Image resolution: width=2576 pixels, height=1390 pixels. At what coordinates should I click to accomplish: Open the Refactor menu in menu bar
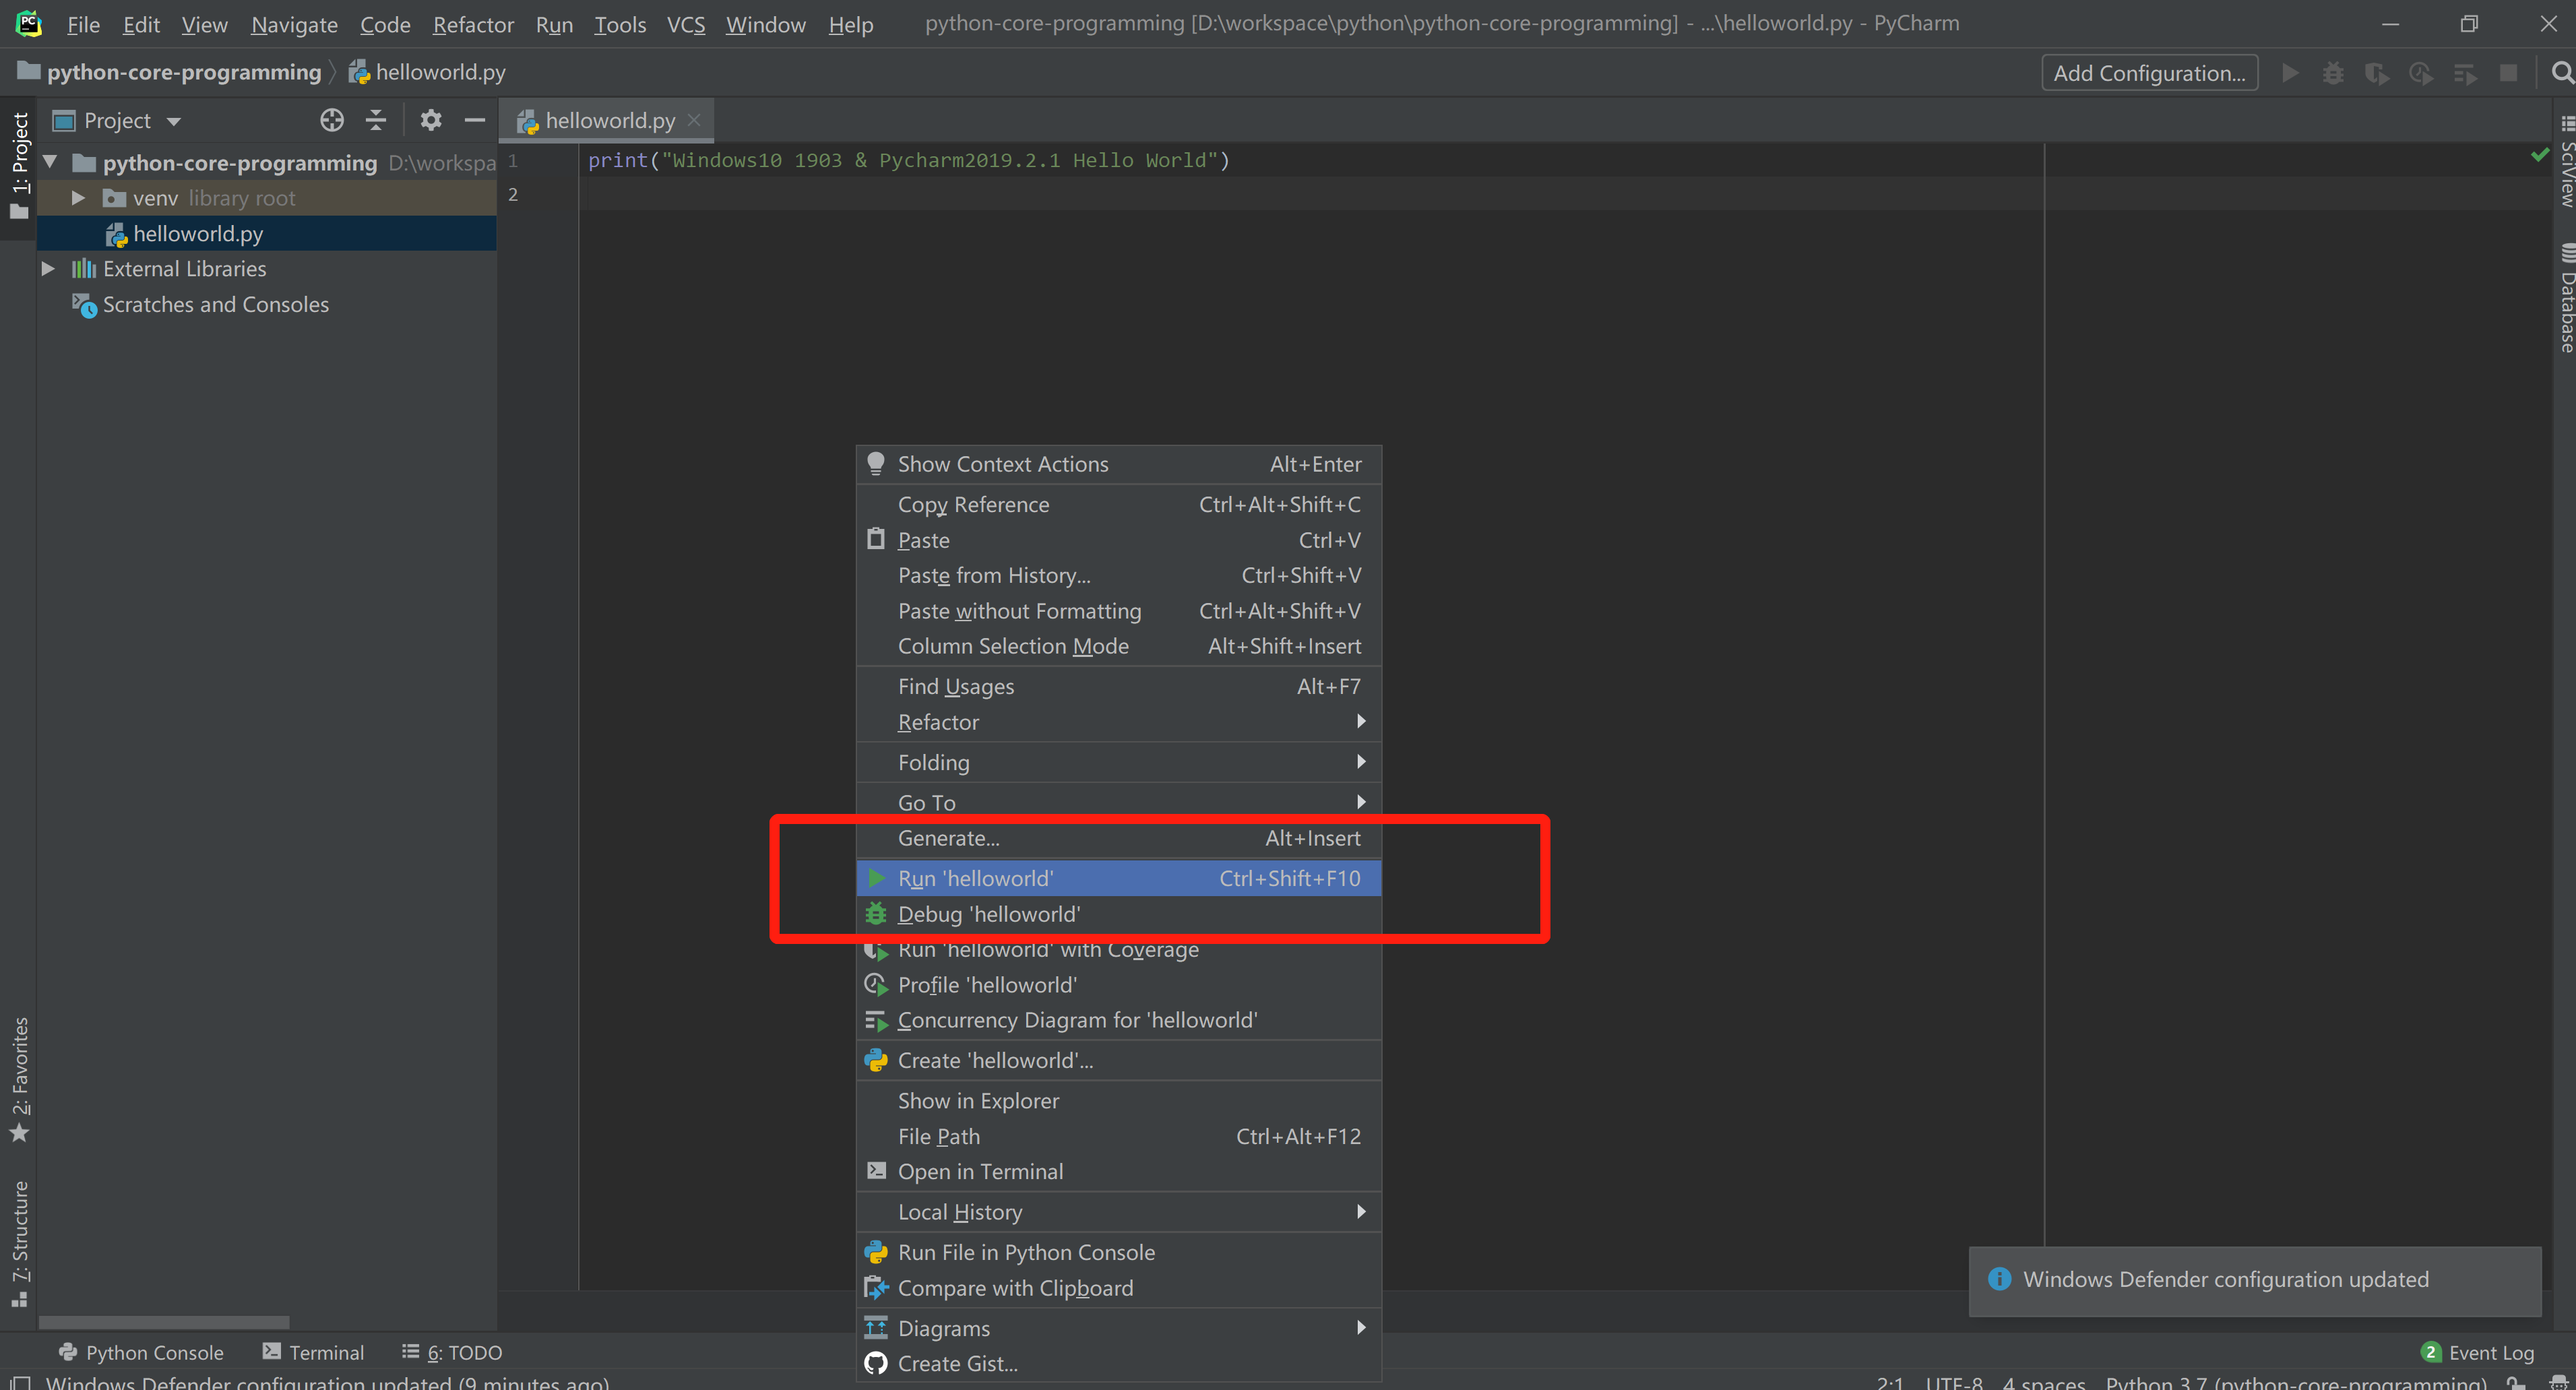tap(473, 24)
